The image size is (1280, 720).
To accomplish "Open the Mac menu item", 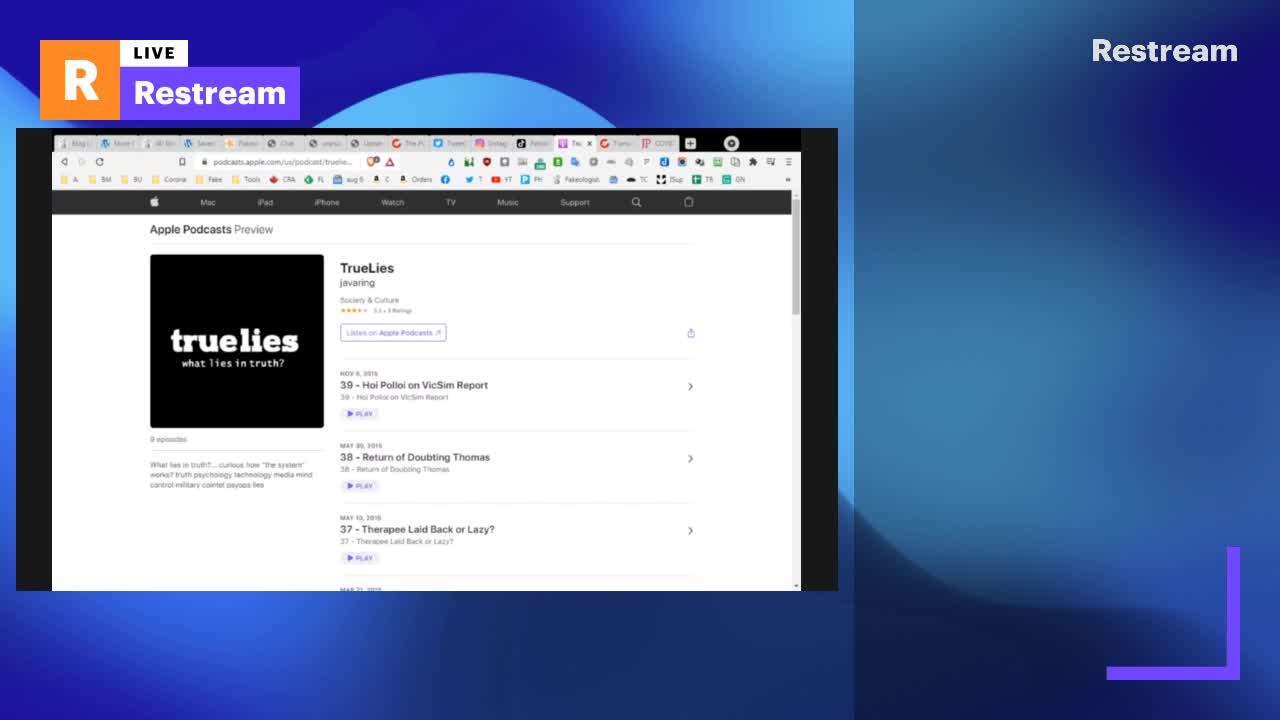I will click(x=208, y=203).
